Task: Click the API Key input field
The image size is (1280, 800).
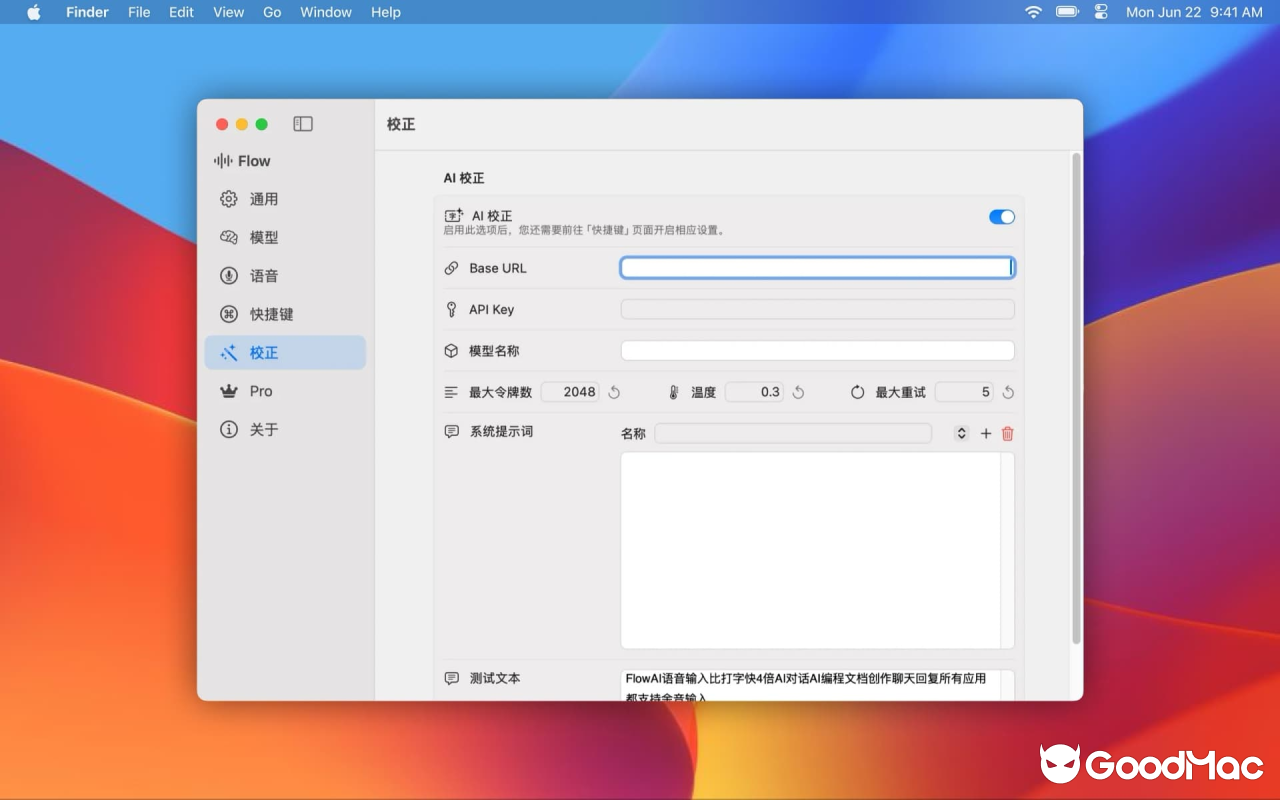Action: click(x=817, y=309)
